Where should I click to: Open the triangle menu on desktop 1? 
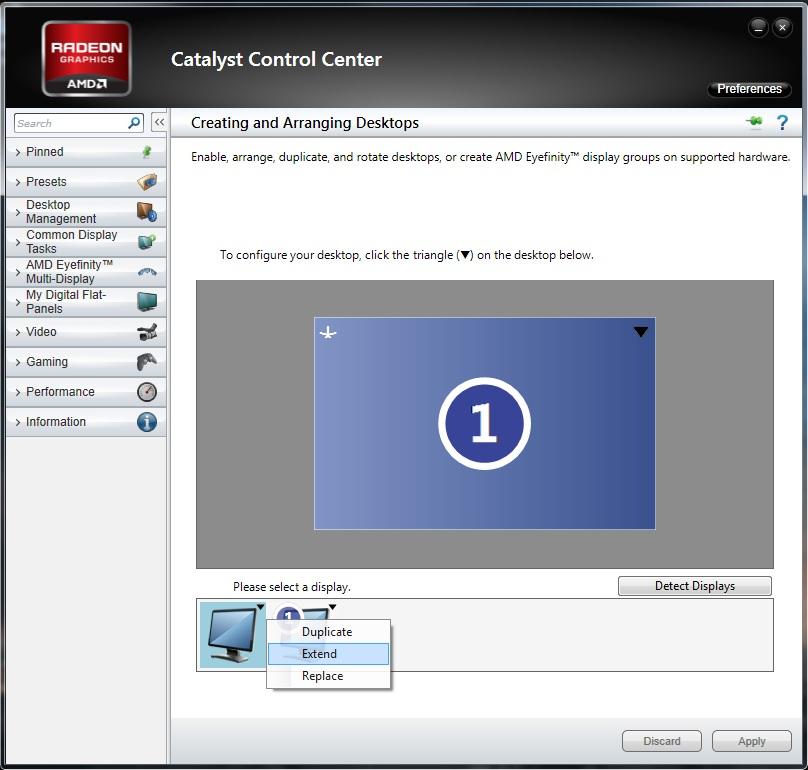pyautogui.click(x=641, y=332)
